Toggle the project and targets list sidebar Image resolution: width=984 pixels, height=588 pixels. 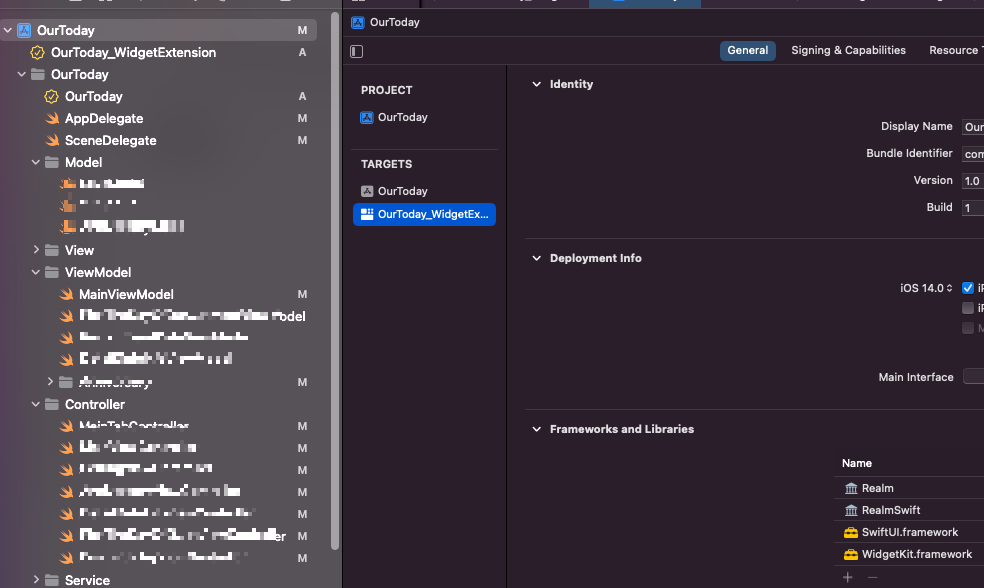pos(356,51)
